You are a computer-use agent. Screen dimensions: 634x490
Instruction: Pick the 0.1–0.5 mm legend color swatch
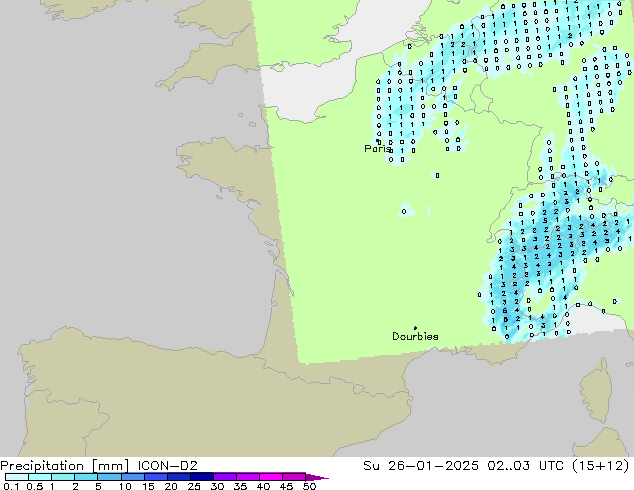(x=17, y=477)
